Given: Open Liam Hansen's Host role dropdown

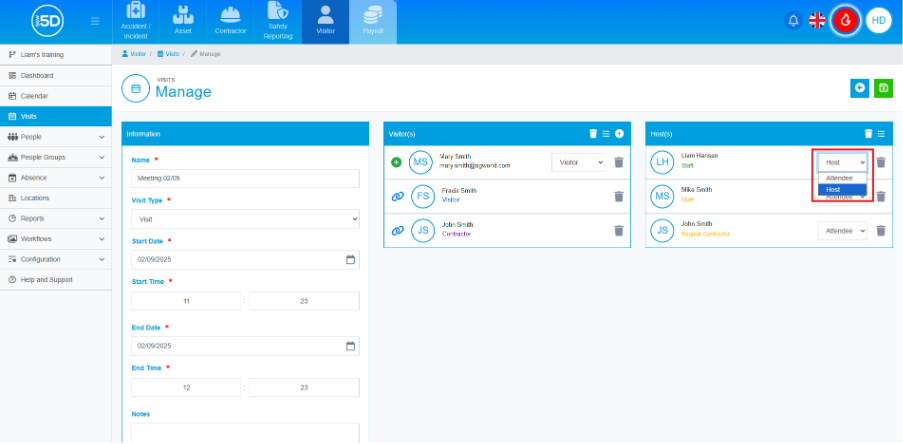Looking at the screenshot, I should (843, 162).
